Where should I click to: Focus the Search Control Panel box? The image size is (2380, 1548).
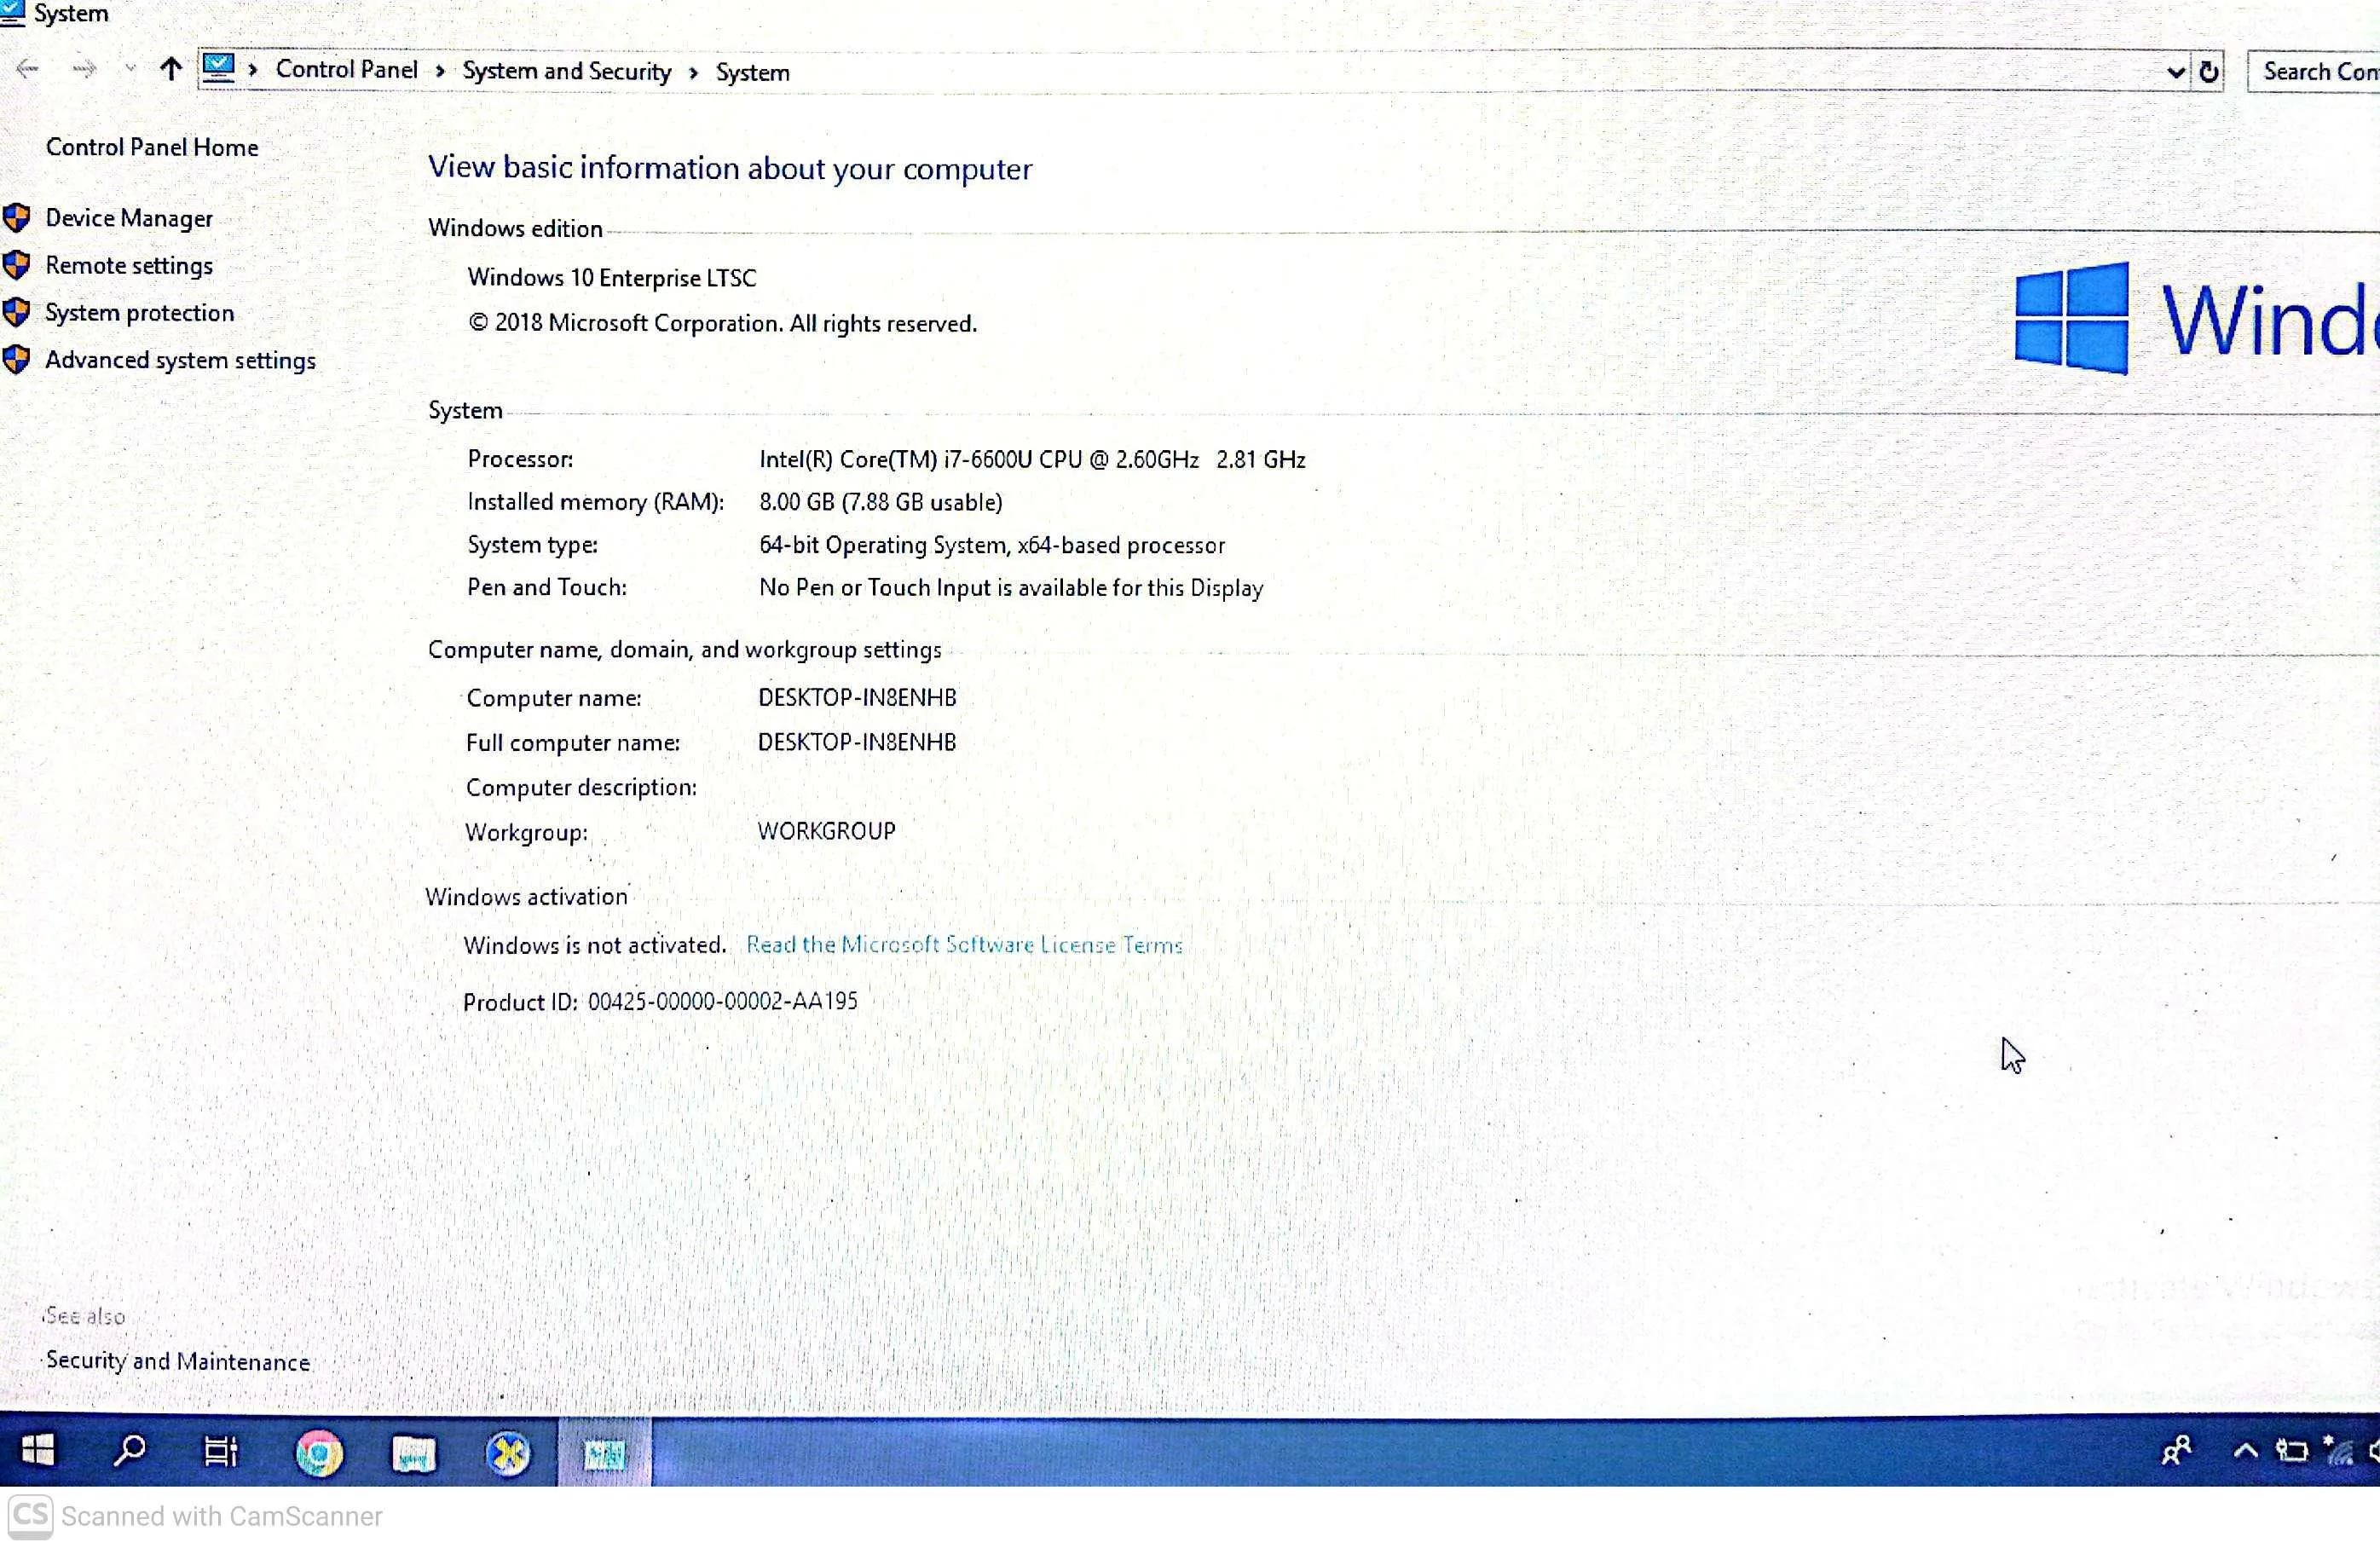coord(2314,72)
